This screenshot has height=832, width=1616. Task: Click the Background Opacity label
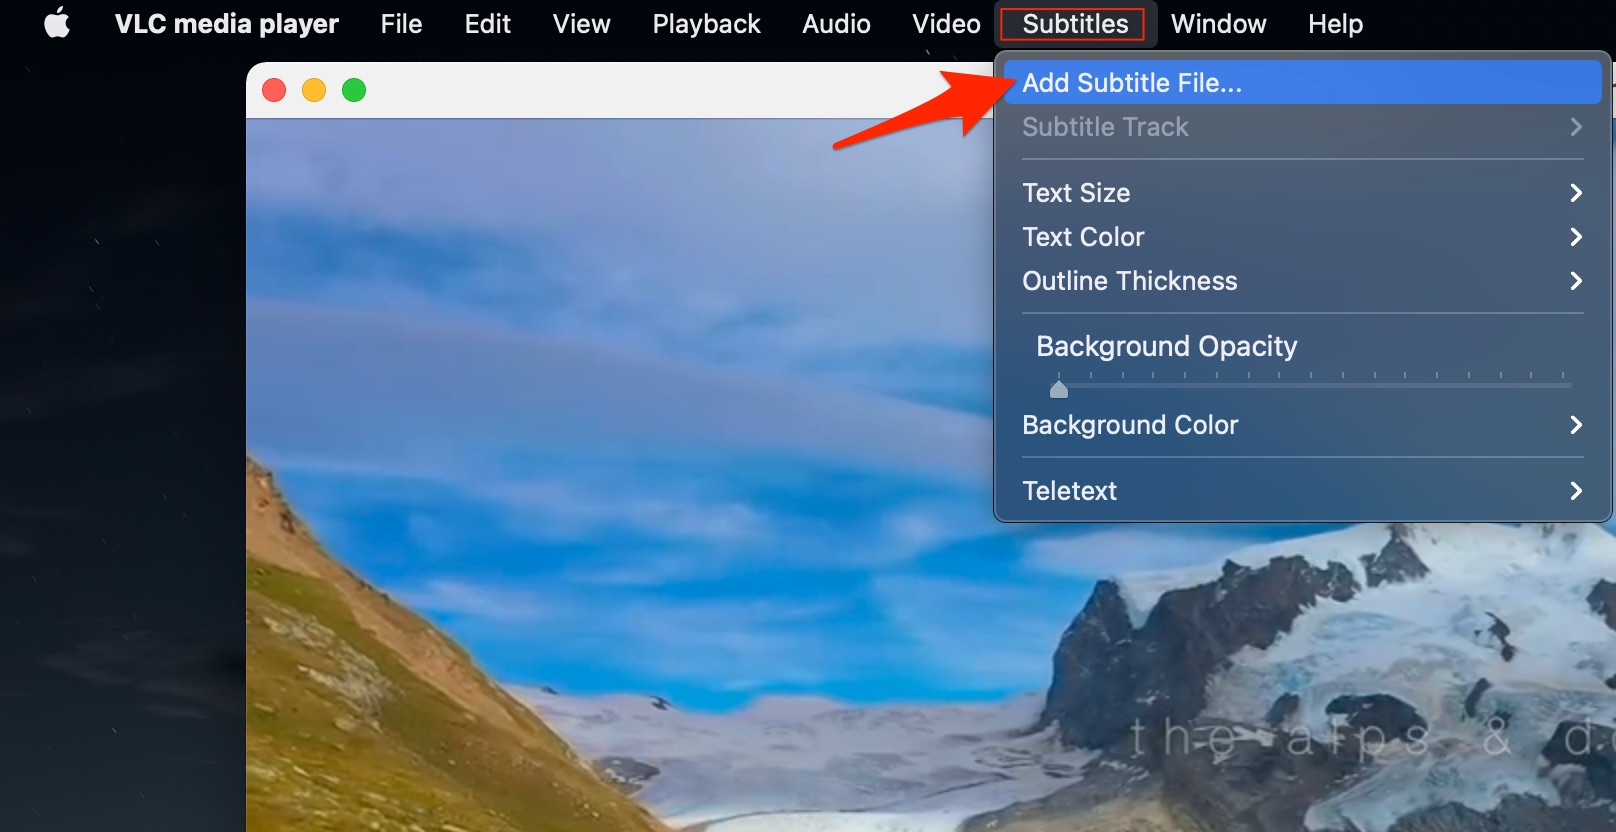click(x=1167, y=346)
